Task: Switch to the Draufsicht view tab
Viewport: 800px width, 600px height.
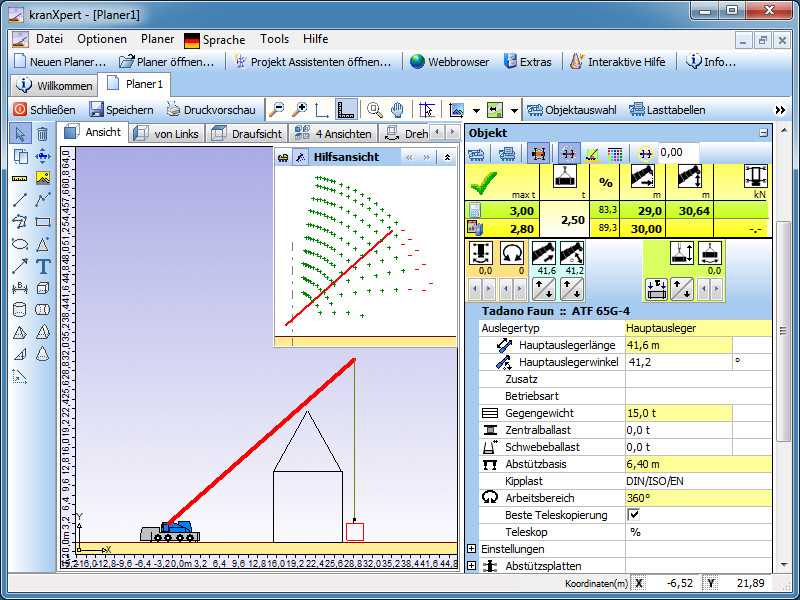Action: click(x=247, y=133)
